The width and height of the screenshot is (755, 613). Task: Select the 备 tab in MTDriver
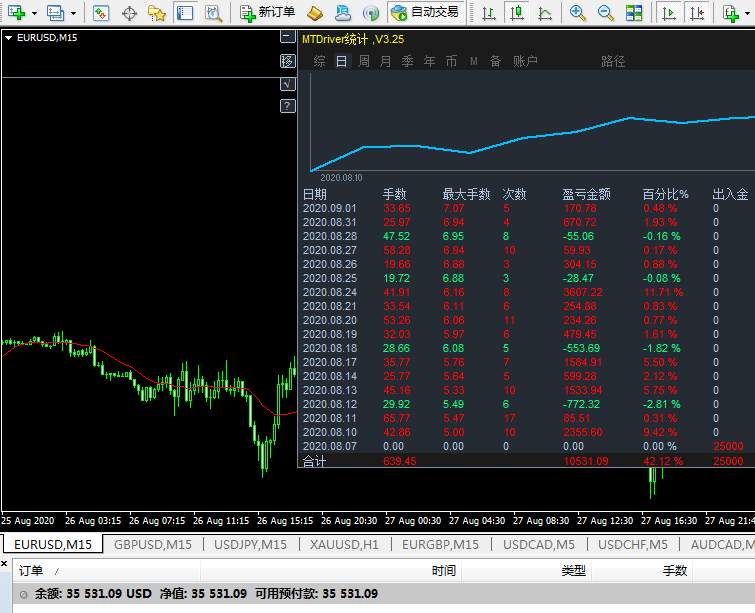pos(495,61)
